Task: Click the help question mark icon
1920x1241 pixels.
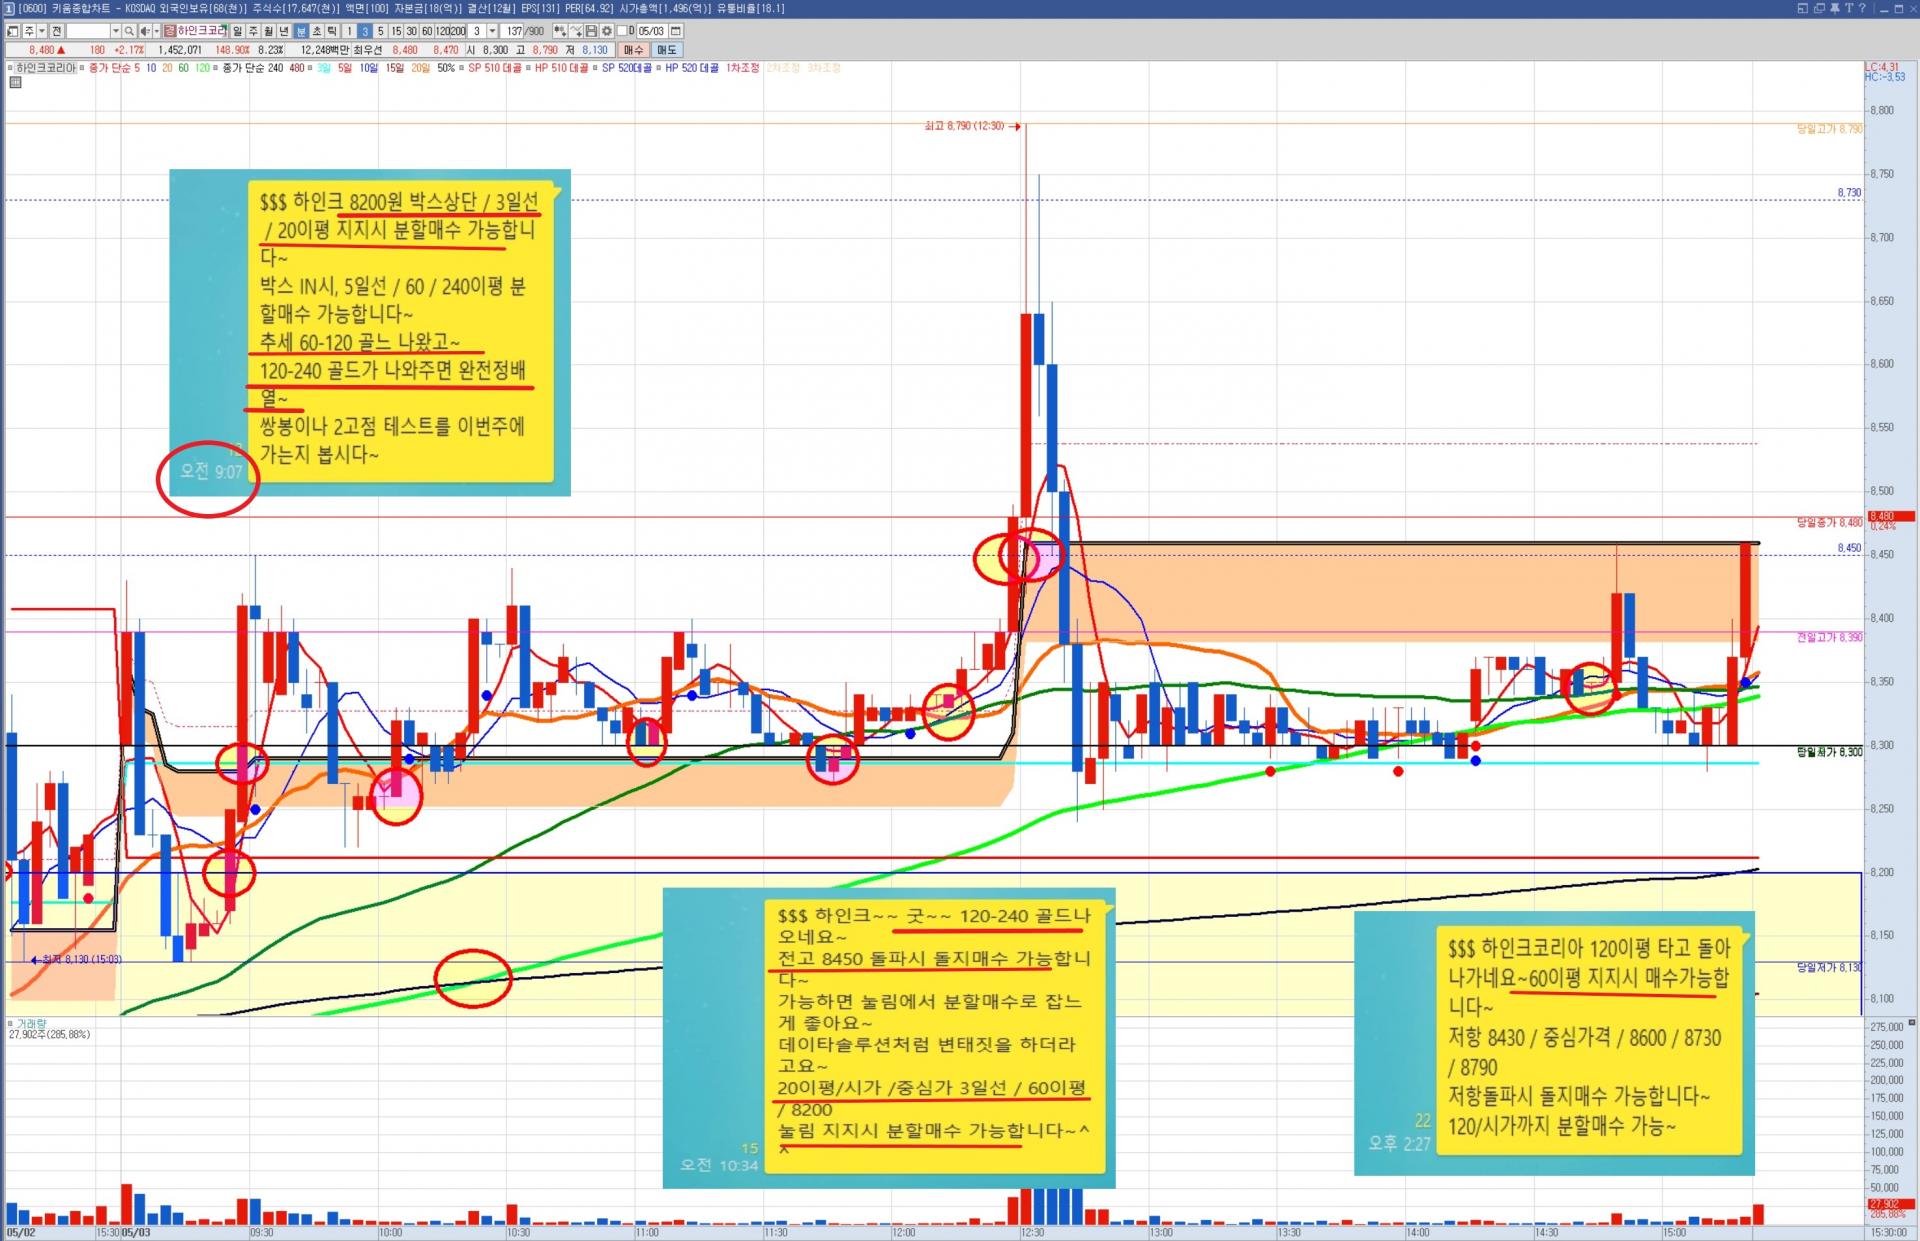Action: coord(1862,8)
